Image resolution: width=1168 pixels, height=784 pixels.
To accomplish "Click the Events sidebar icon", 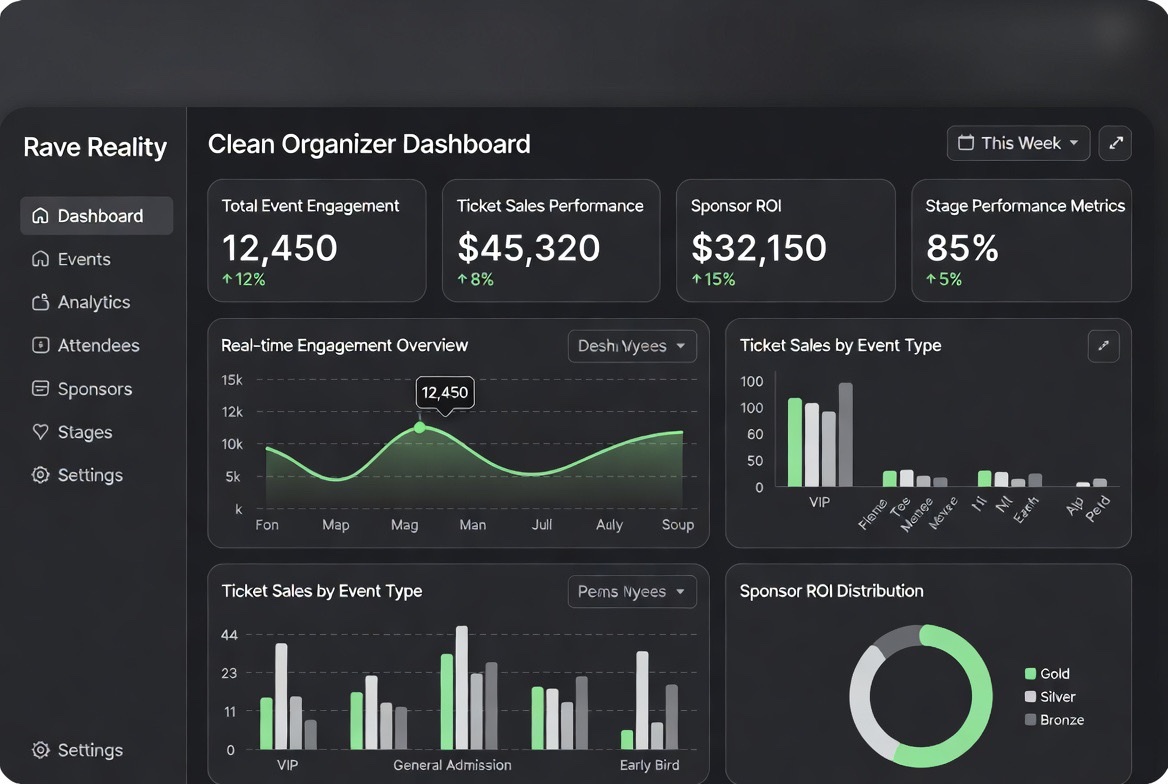I will pyautogui.click(x=40, y=259).
